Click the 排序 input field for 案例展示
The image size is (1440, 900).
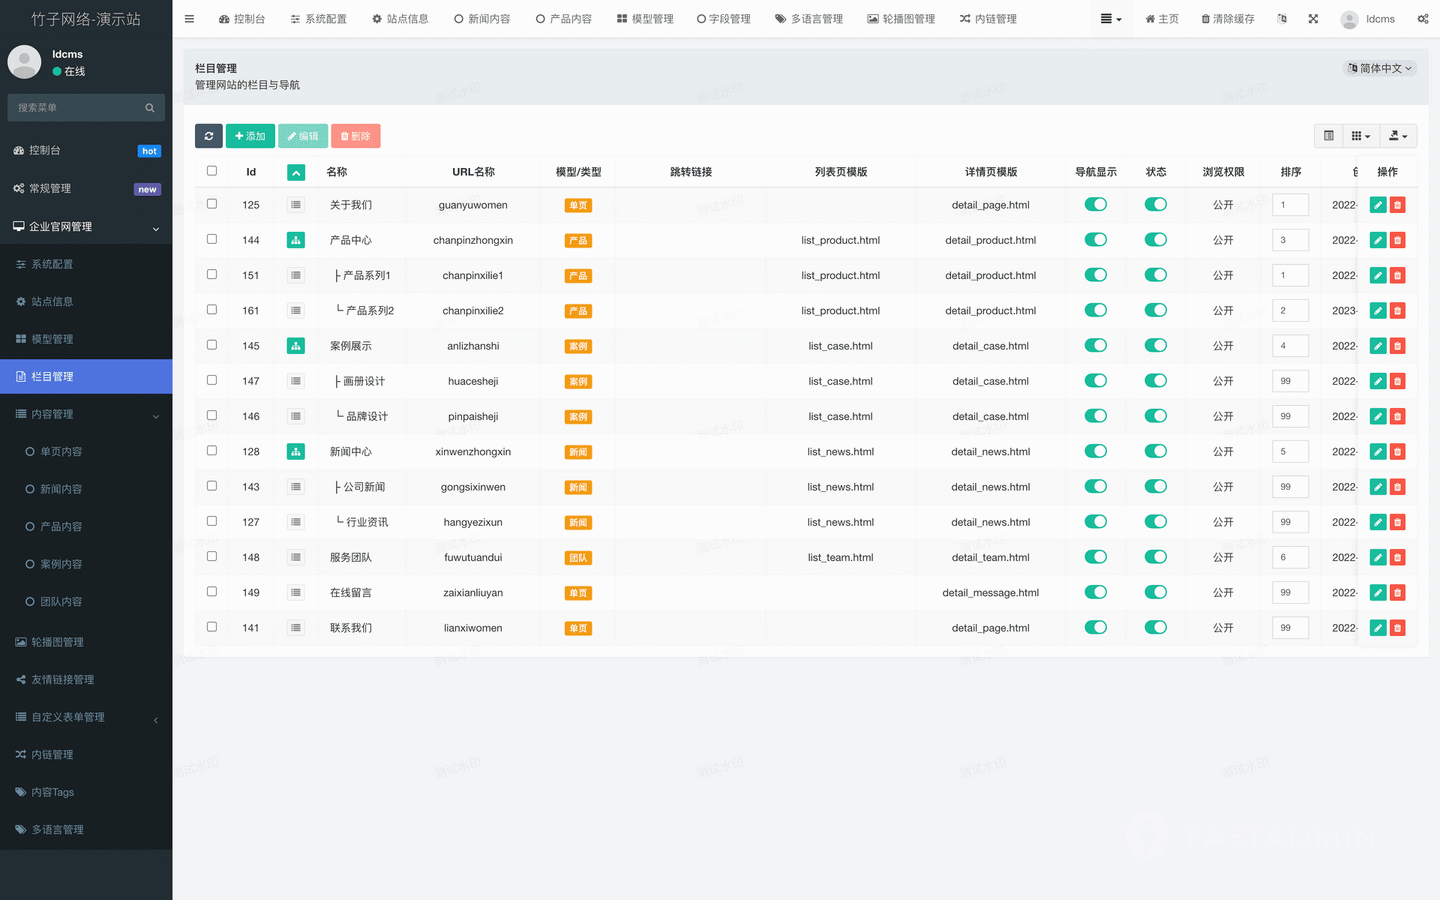tap(1290, 346)
